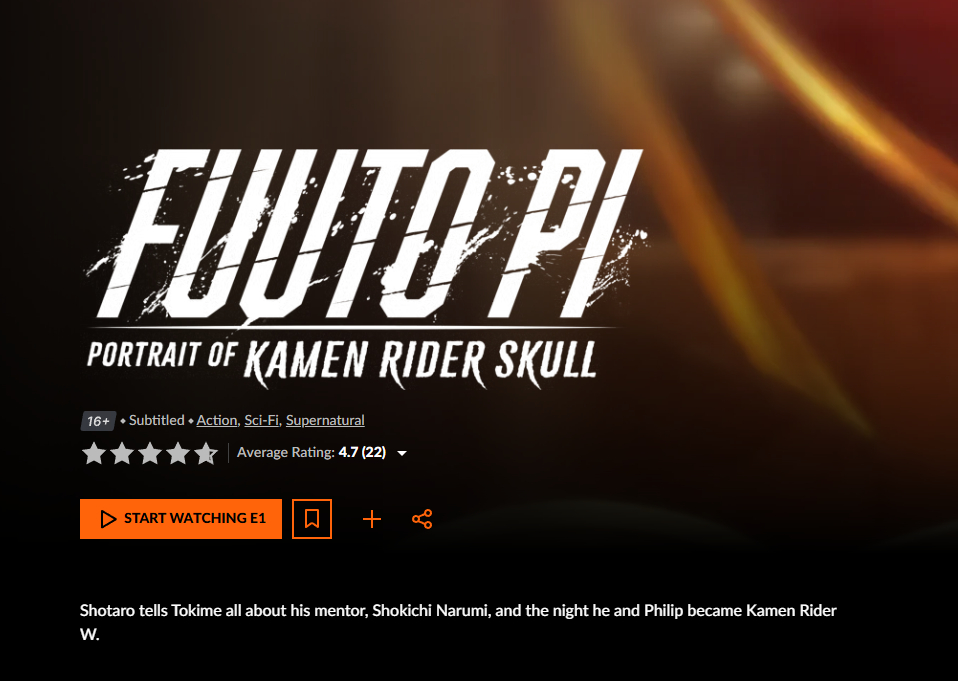This screenshot has width=958, height=681.
Task: Rate the show five stars
Action: [x=206, y=453]
